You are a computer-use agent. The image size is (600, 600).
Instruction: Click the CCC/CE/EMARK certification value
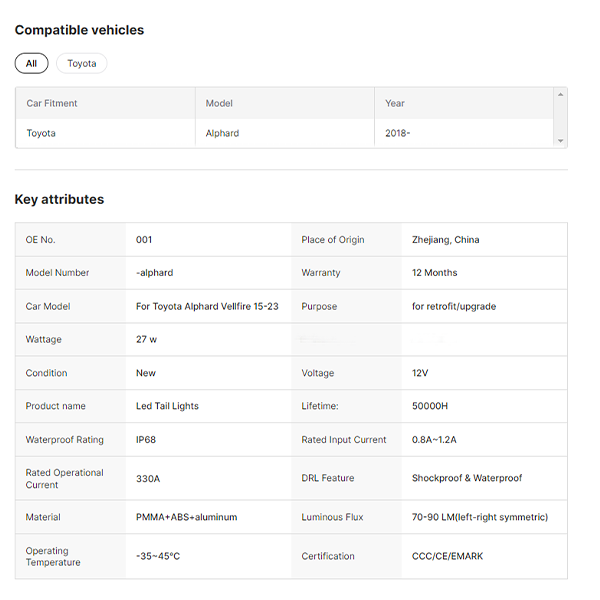tap(447, 556)
